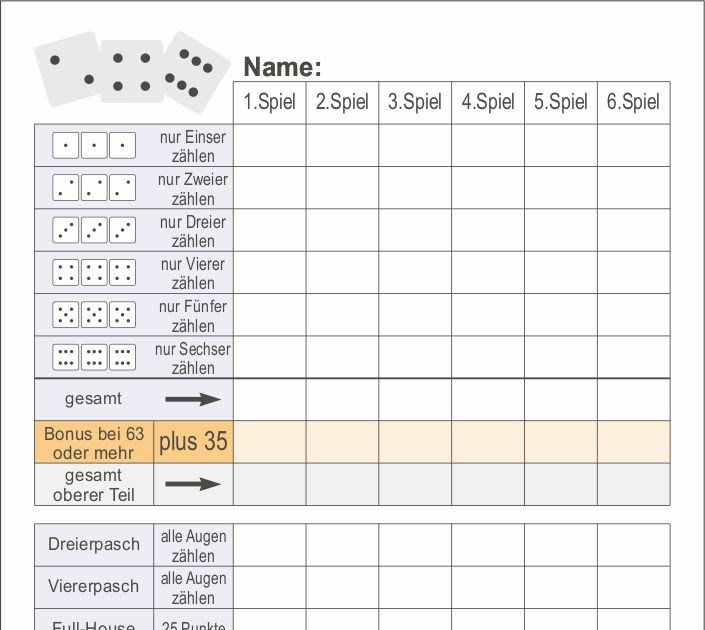Click the Viererpasch row label

click(94, 587)
